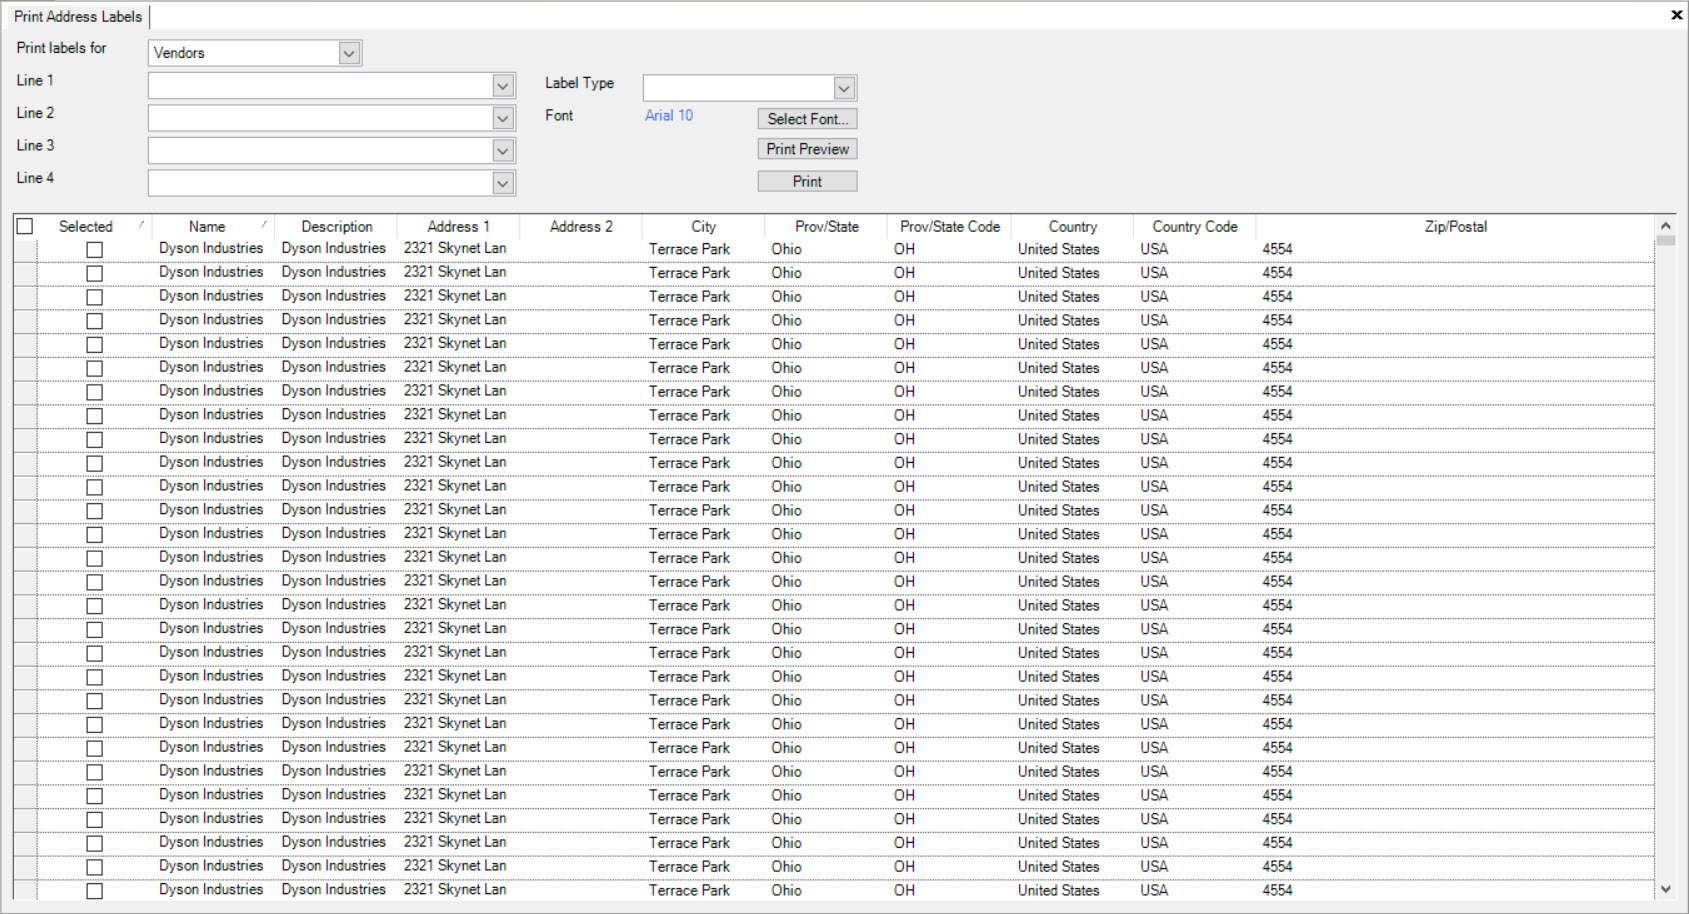Open Print Preview

807,149
